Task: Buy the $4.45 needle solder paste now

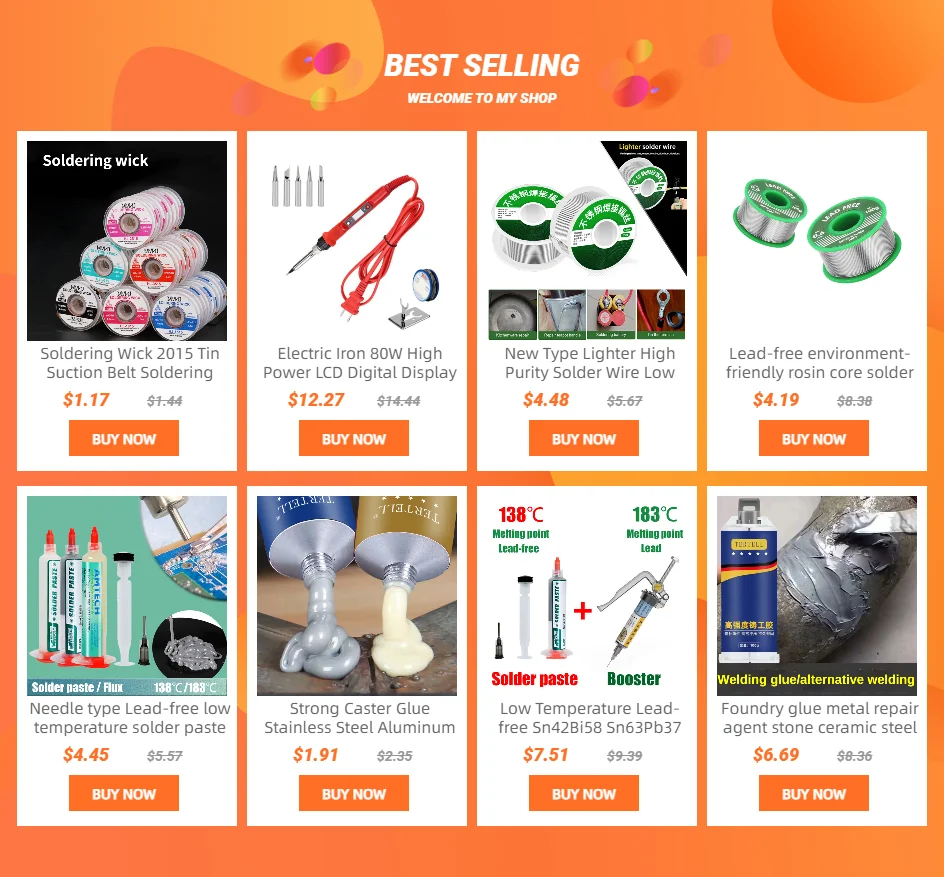Action: point(124,793)
